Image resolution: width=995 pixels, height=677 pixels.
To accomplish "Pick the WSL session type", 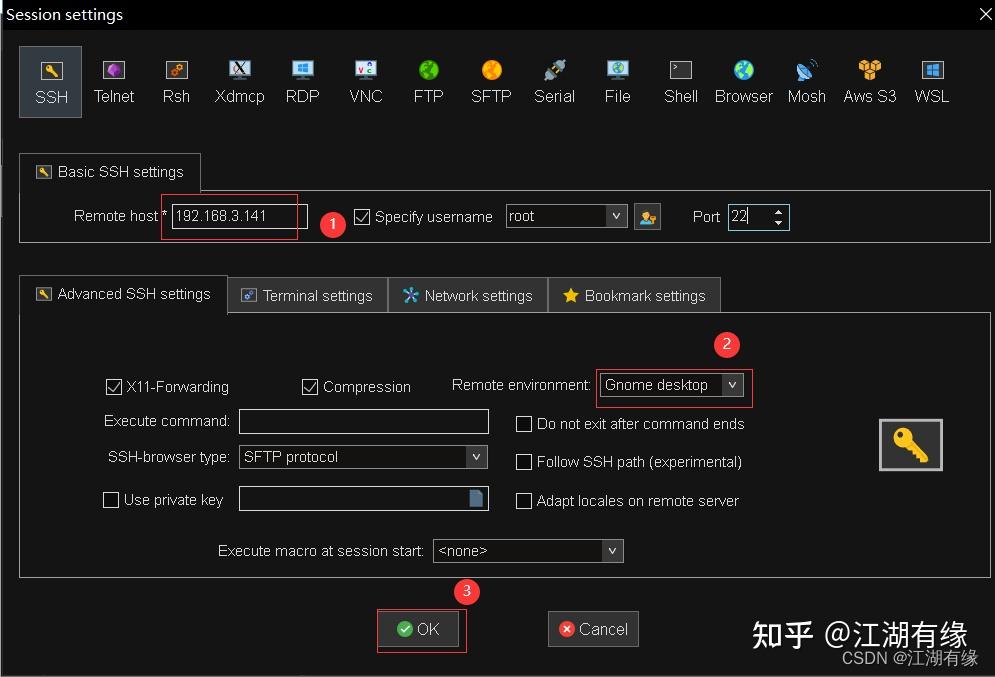I will point(932,82).
